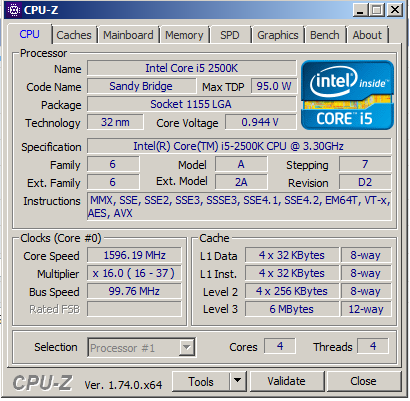View the About tab
Viewport: 410px width, 401px height.
pyautogui.click(x=367, y=35)
